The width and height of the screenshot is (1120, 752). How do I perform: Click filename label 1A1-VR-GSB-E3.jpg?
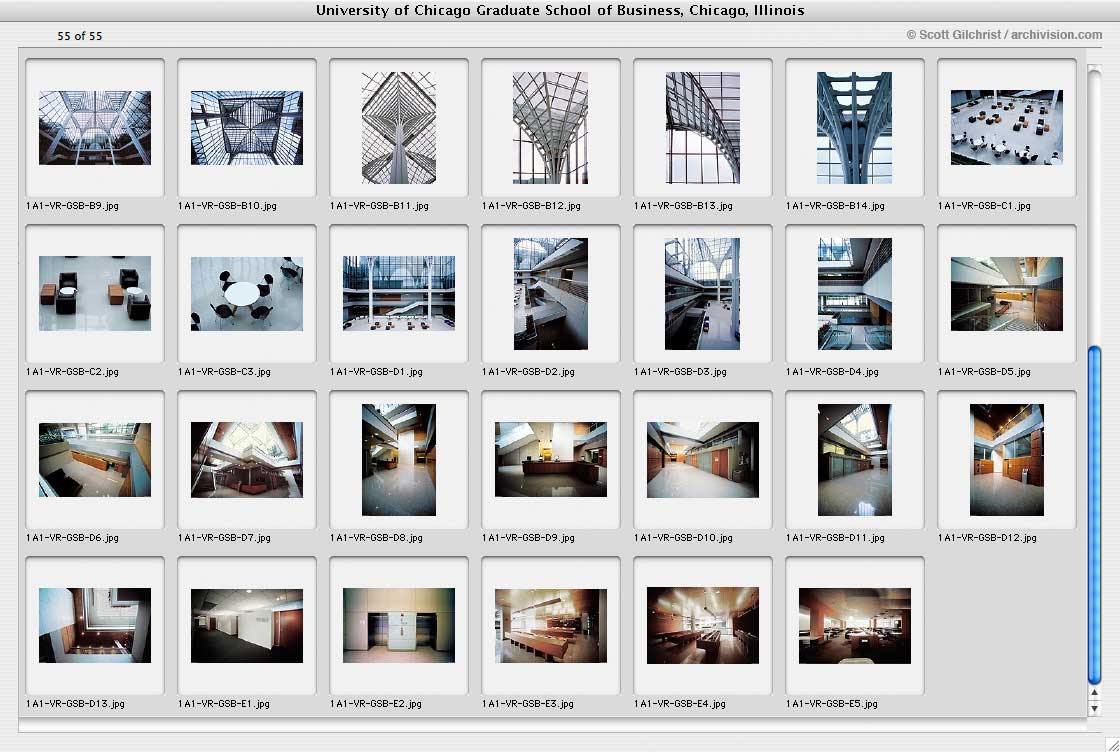(x=528, y=704)
